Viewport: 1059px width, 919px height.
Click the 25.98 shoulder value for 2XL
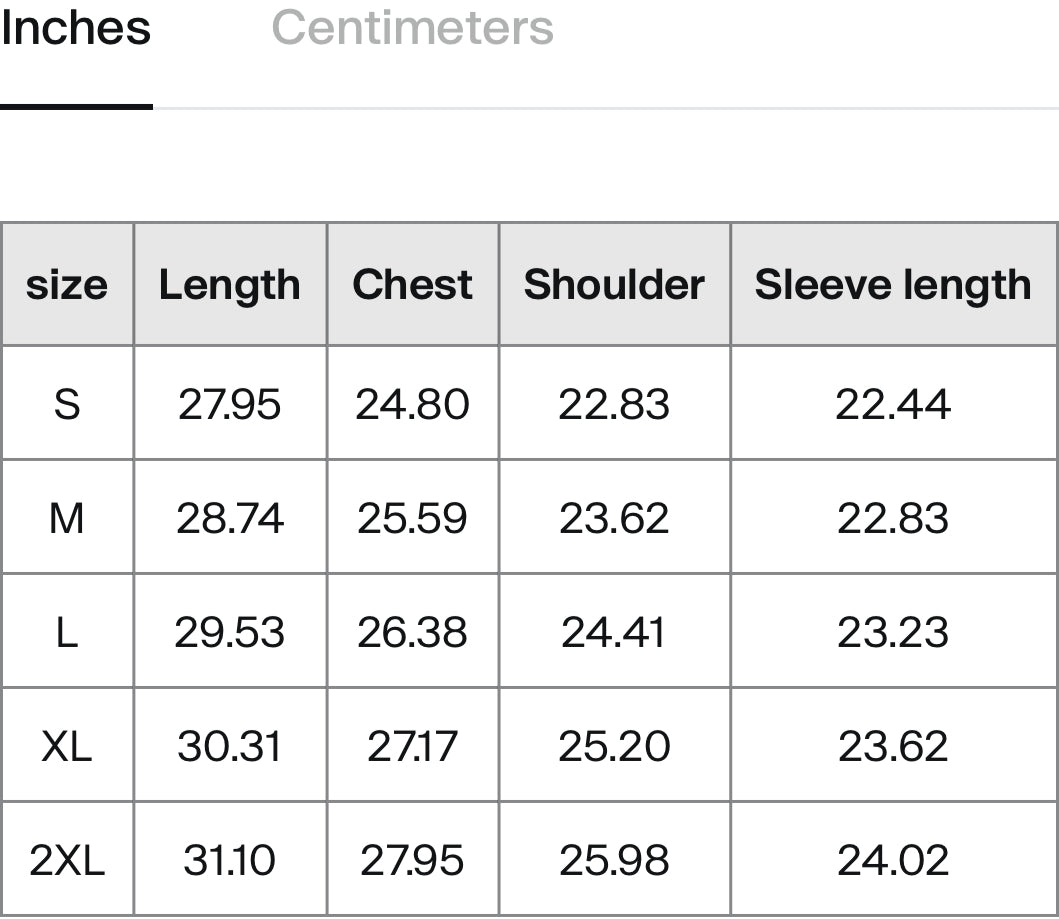point(614,861)
